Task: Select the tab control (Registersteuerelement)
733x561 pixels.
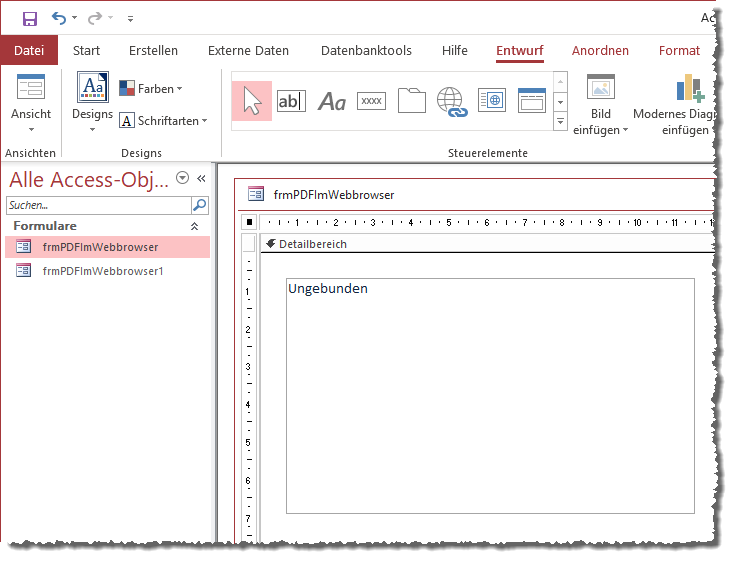Action: (412, 101)
